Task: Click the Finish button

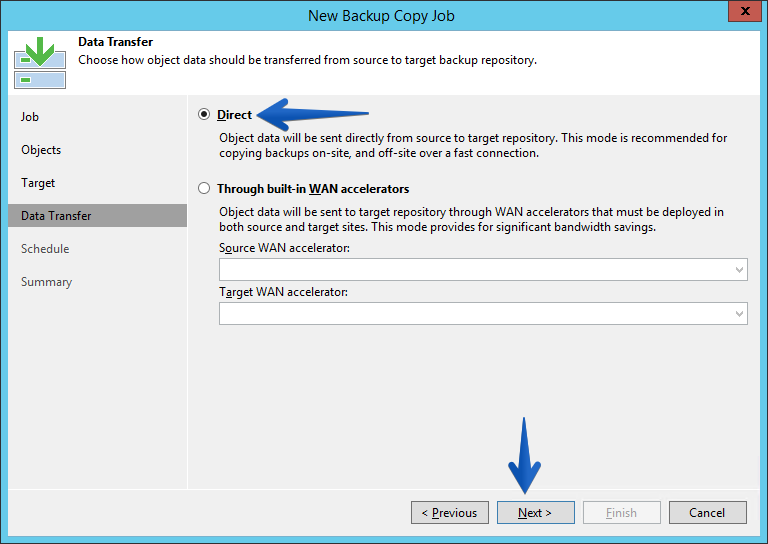Action: click(x=622, y=513)
